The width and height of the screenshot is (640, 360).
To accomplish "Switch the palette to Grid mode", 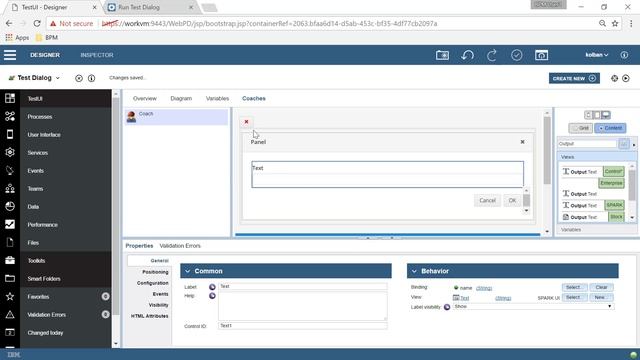I will pos(580,128).
